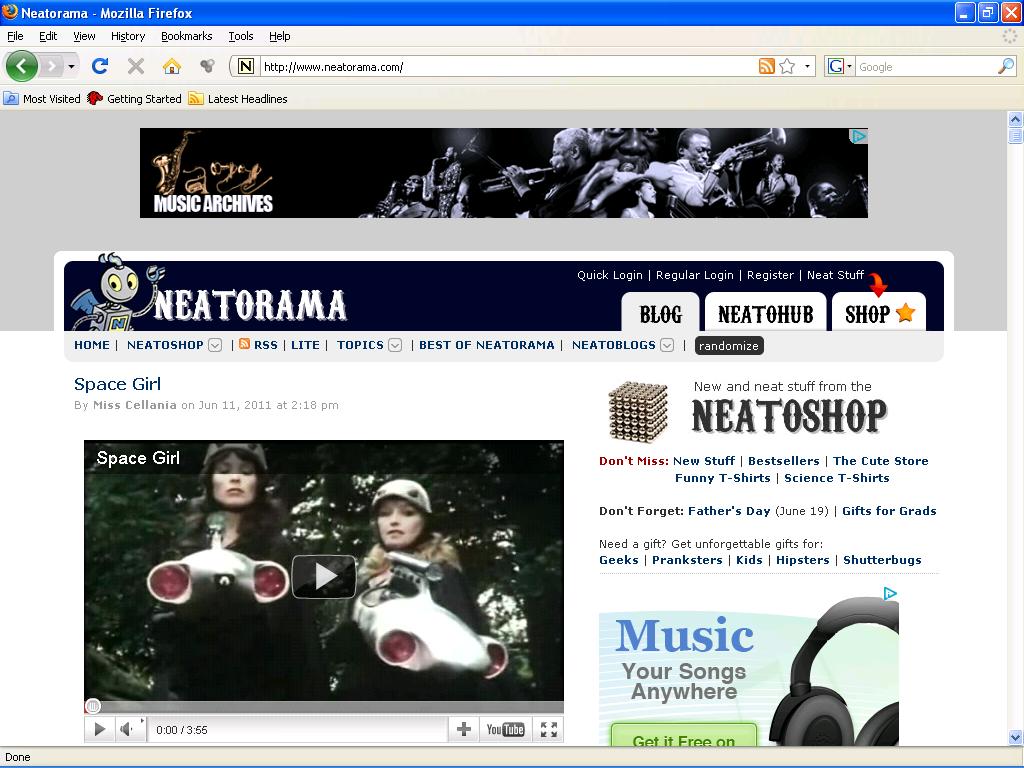
Task: Click the AdChoices icon on Jazz banner
Action: (x=859, y=136)
